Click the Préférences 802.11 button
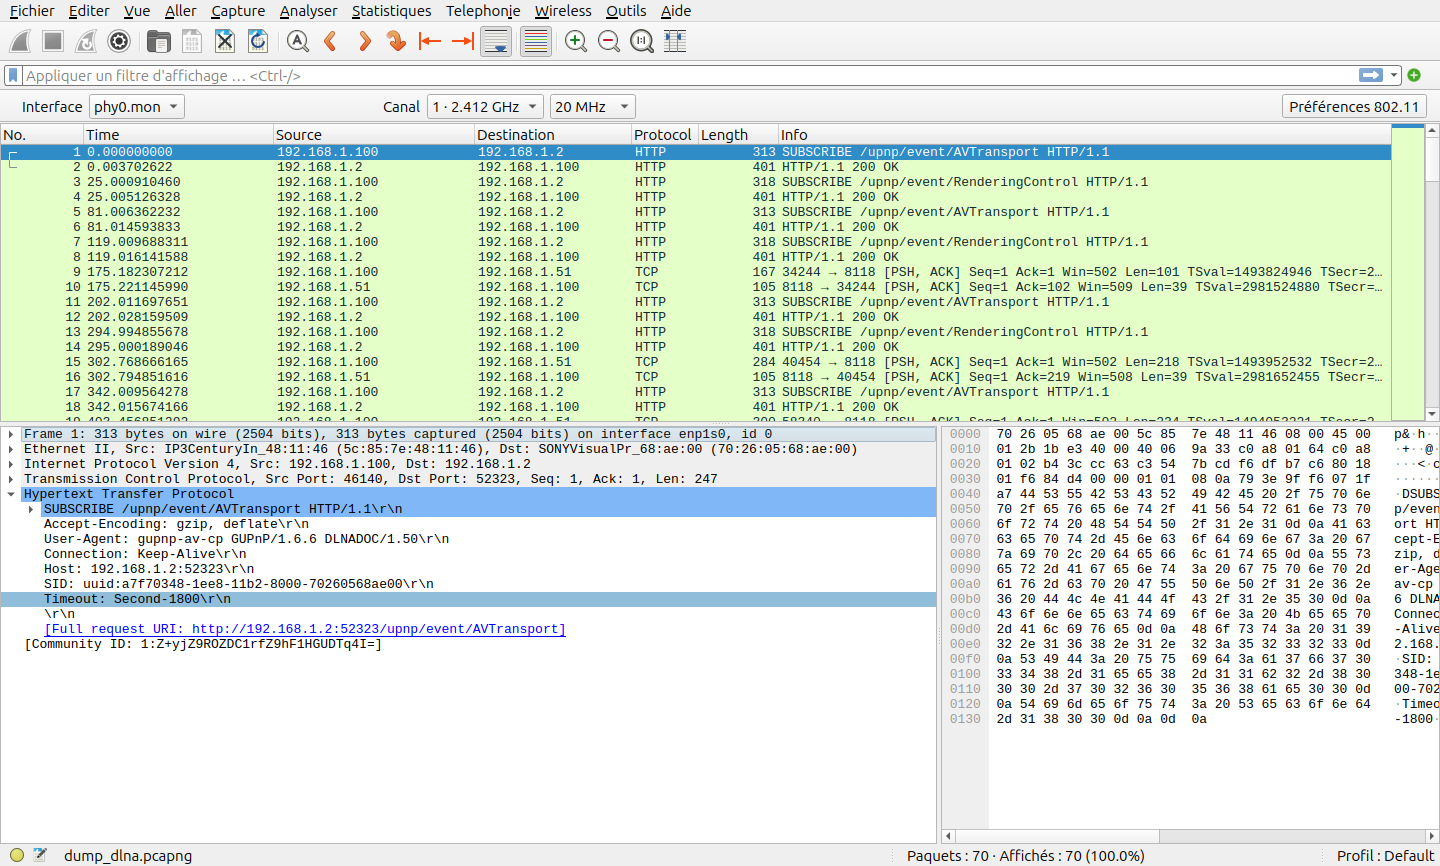The image size is (1440, 866). coord(1354,107)
